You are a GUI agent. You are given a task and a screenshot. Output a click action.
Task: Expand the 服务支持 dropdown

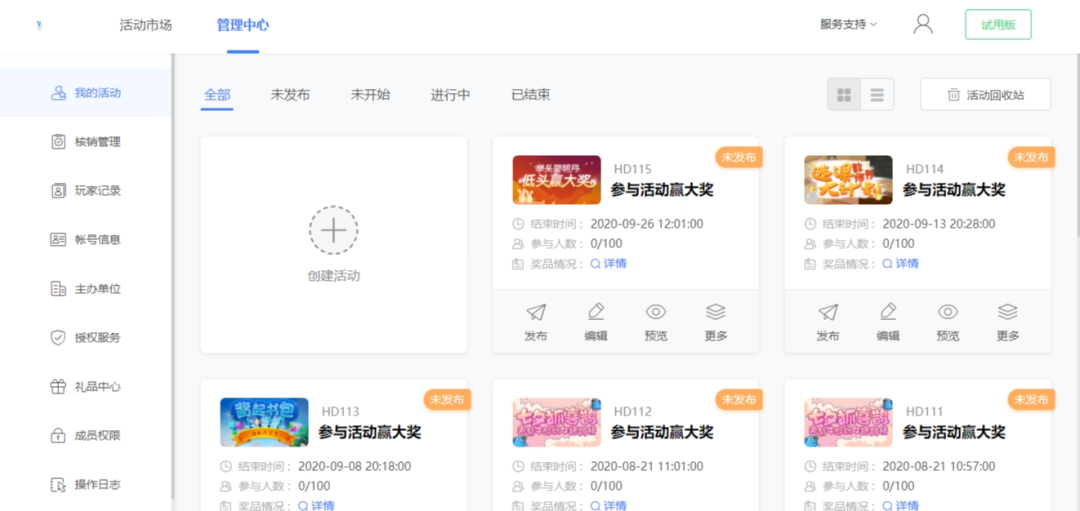848,25
